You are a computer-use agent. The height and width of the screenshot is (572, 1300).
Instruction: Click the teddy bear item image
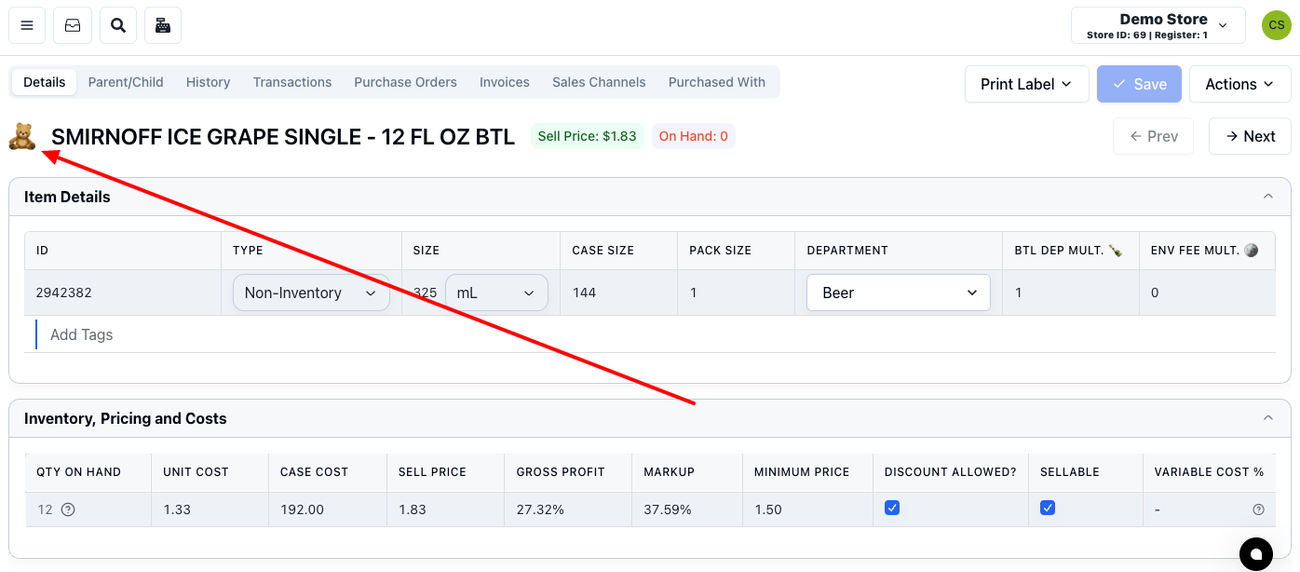22,136
